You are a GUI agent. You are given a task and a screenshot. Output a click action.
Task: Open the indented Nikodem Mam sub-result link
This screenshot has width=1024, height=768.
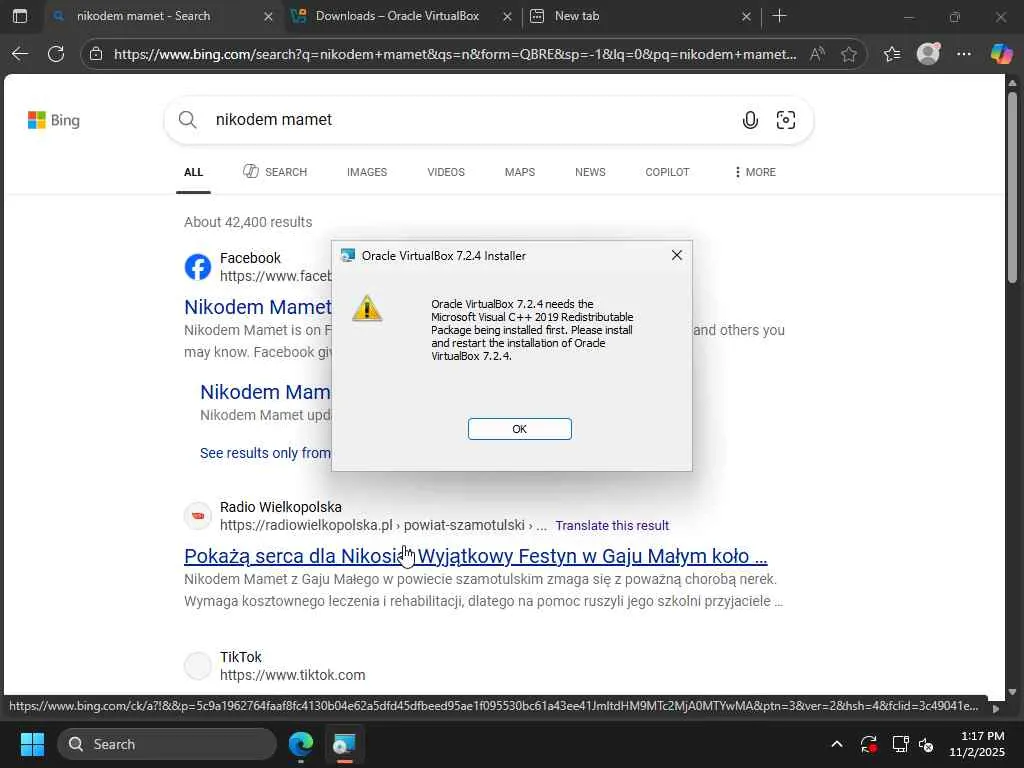click(265, 392)
